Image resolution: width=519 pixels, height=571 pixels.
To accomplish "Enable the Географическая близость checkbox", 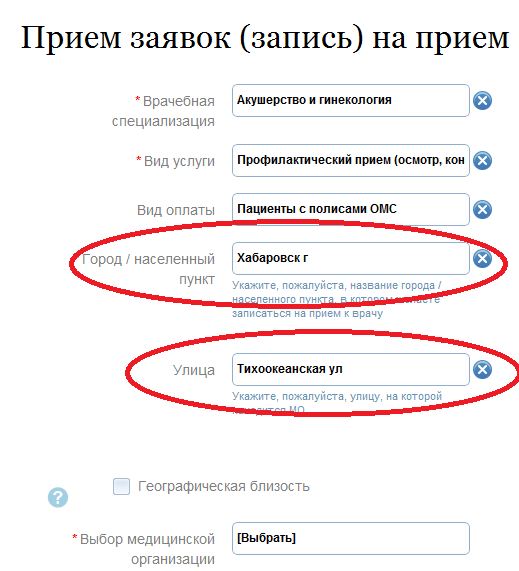I will tap(121, 487).
